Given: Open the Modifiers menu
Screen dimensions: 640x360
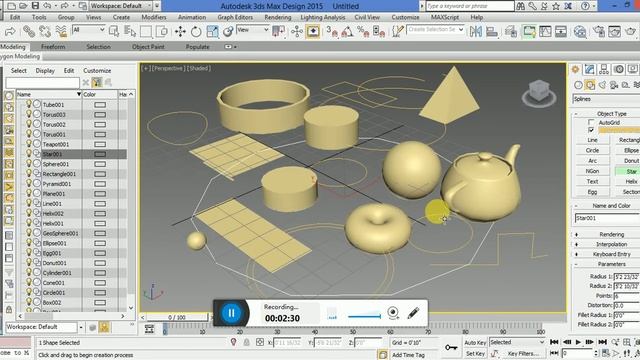Looking at the screenshot, I should point(153,17).
